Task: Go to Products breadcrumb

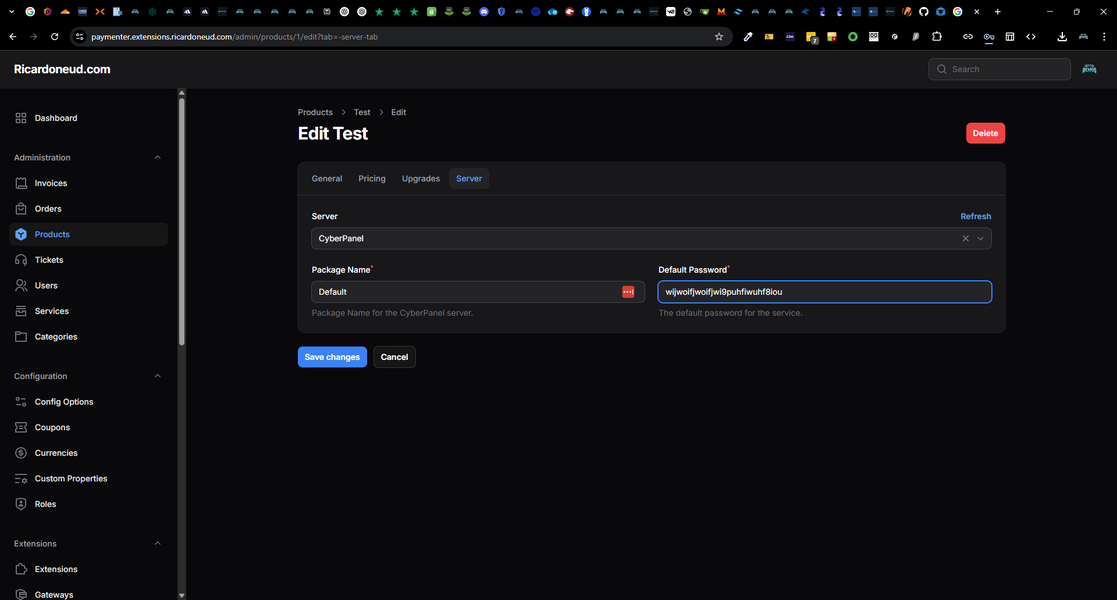Action: click(x=315, y=113)
